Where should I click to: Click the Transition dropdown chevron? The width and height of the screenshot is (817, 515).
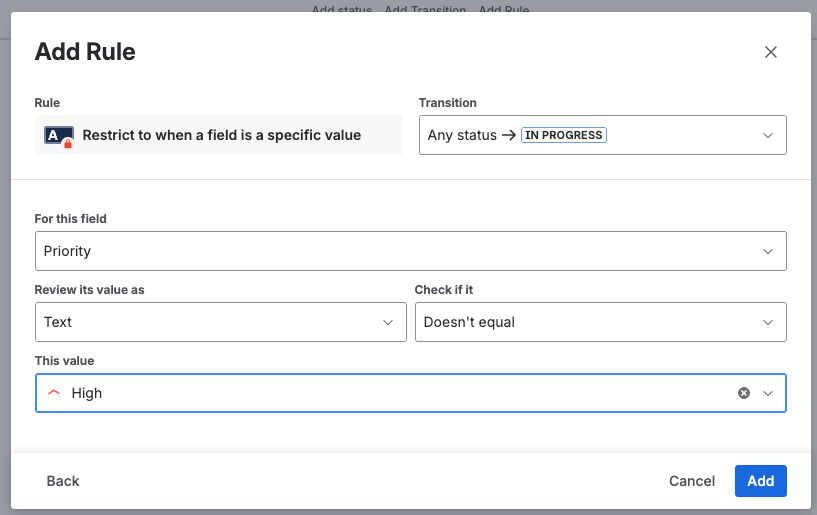coord(768,135)
